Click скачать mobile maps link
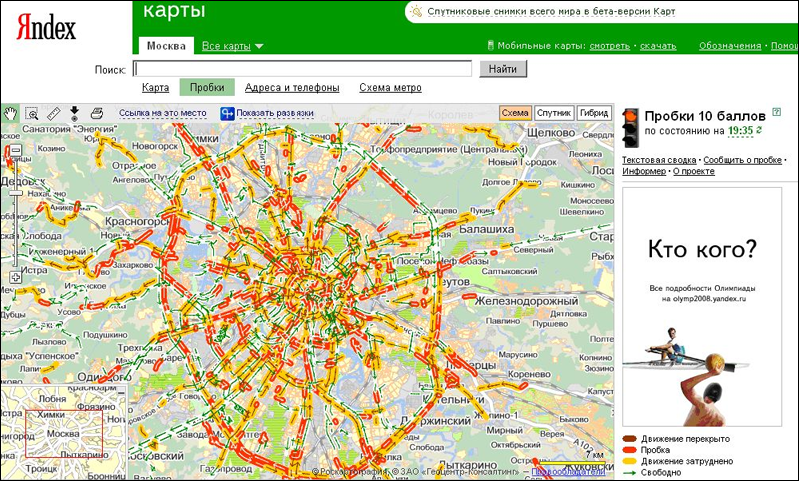The width and height of the screenshot is (799, 481). click(658, 46)
